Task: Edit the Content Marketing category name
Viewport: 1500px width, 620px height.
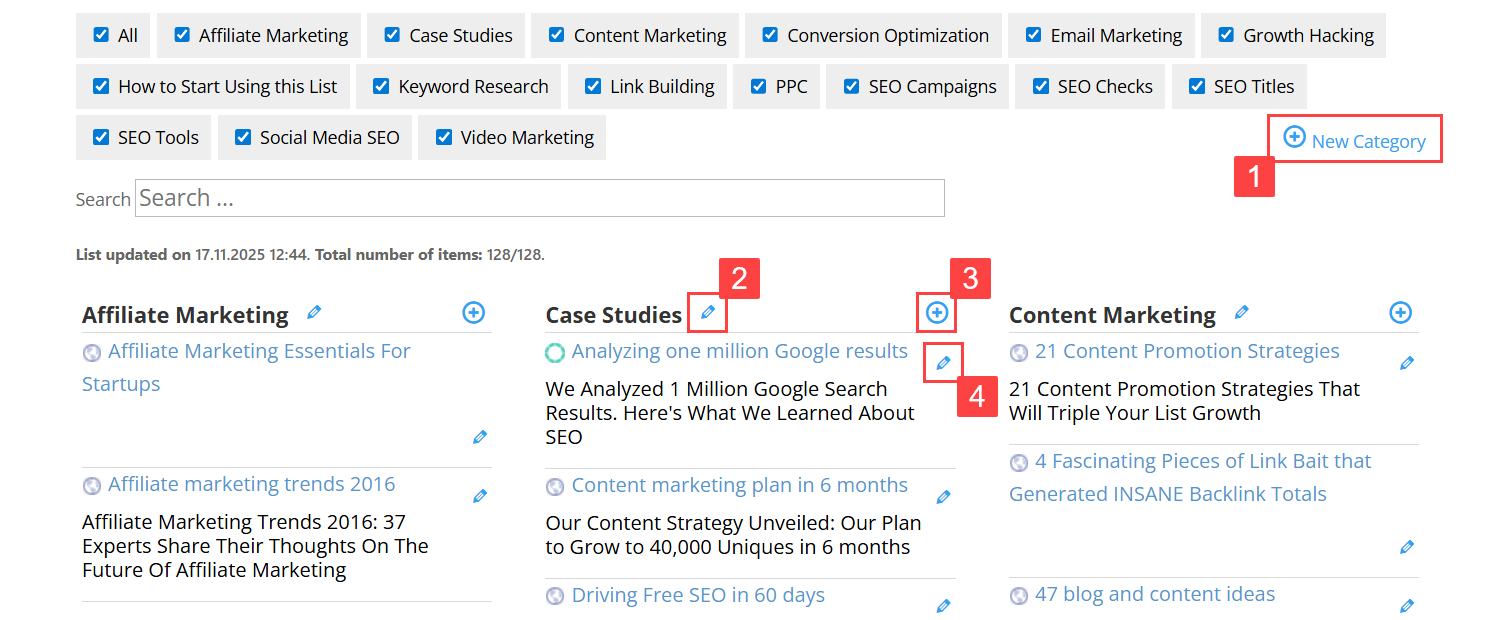Action: 1241,312
